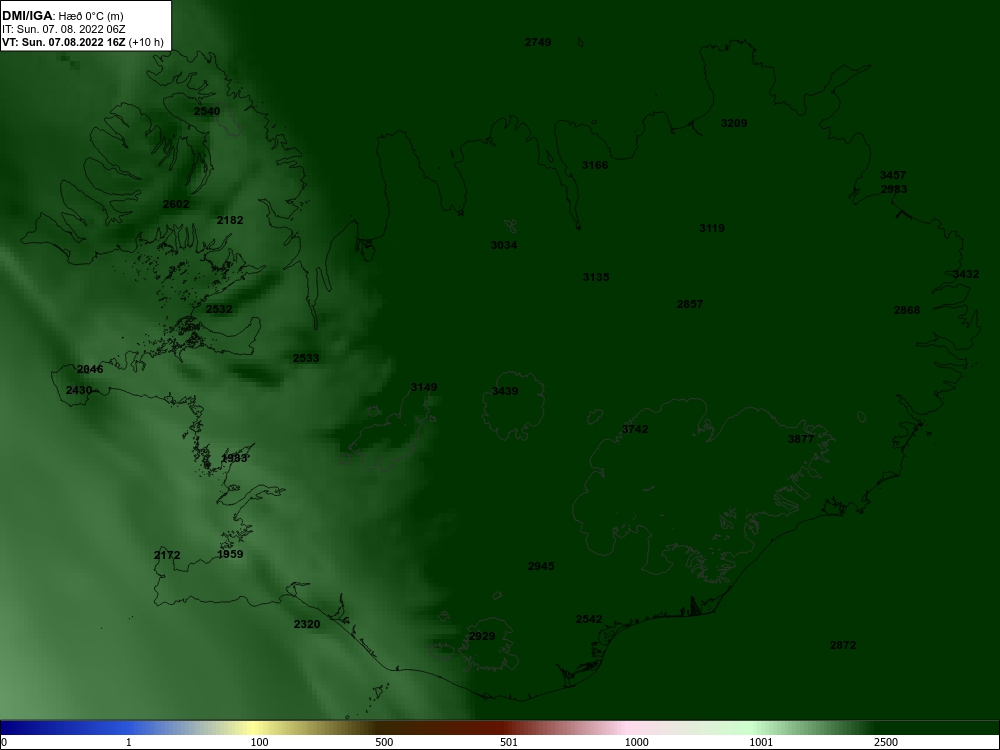Click the VT valid time 16Z line

(83, 43)
